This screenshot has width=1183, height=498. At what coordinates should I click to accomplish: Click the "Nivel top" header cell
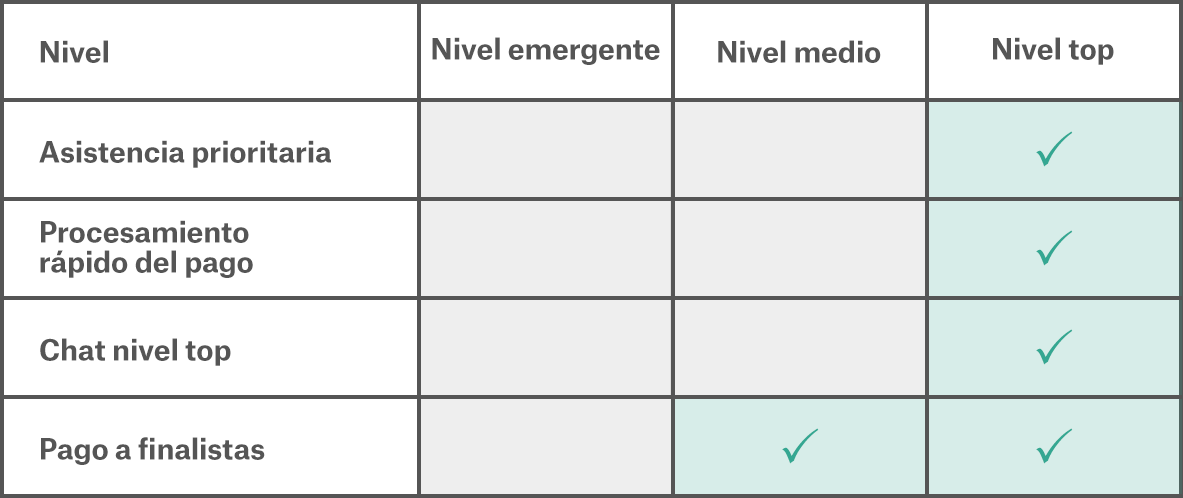tap(1052, 50)
